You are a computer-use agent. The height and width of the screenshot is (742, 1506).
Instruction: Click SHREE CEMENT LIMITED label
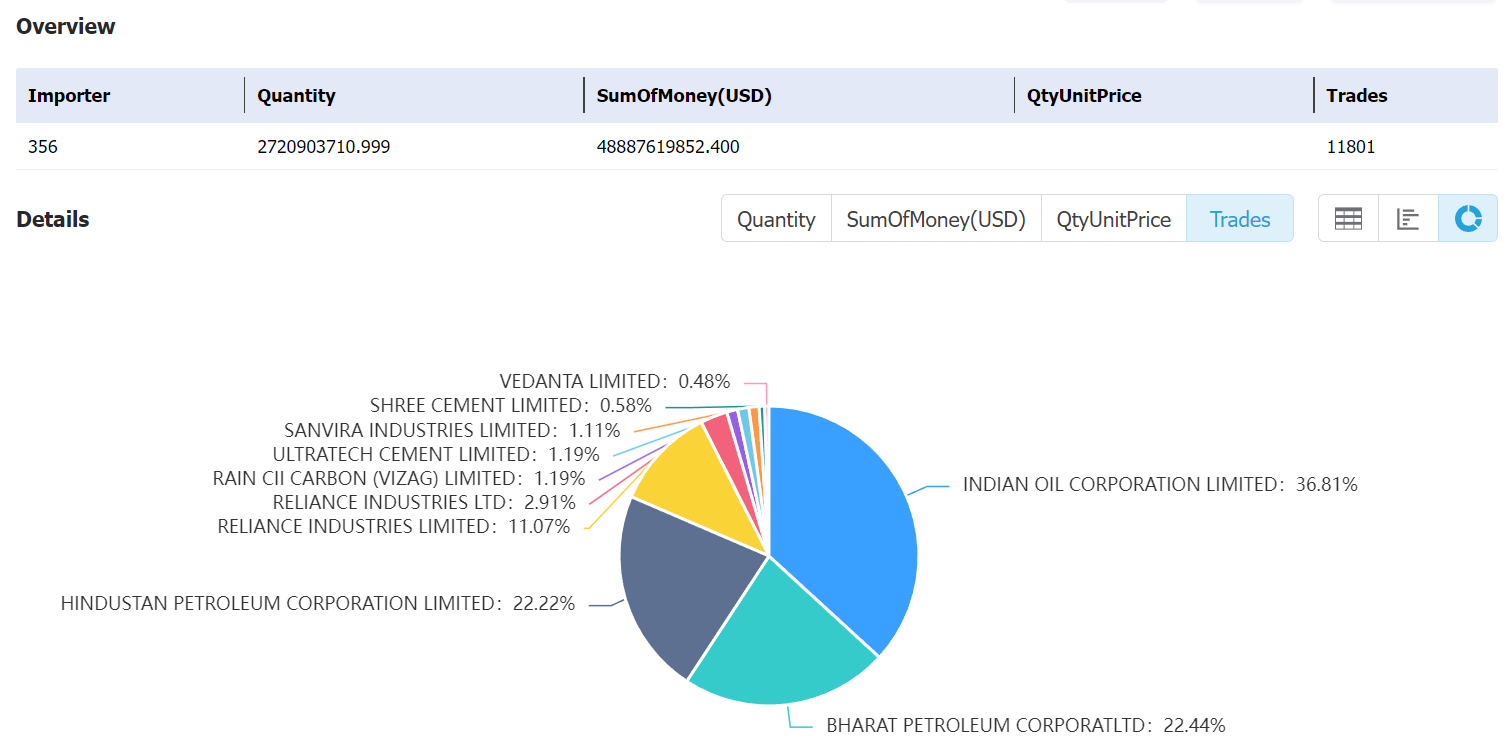pyautogui.click(x=511, y=406)
